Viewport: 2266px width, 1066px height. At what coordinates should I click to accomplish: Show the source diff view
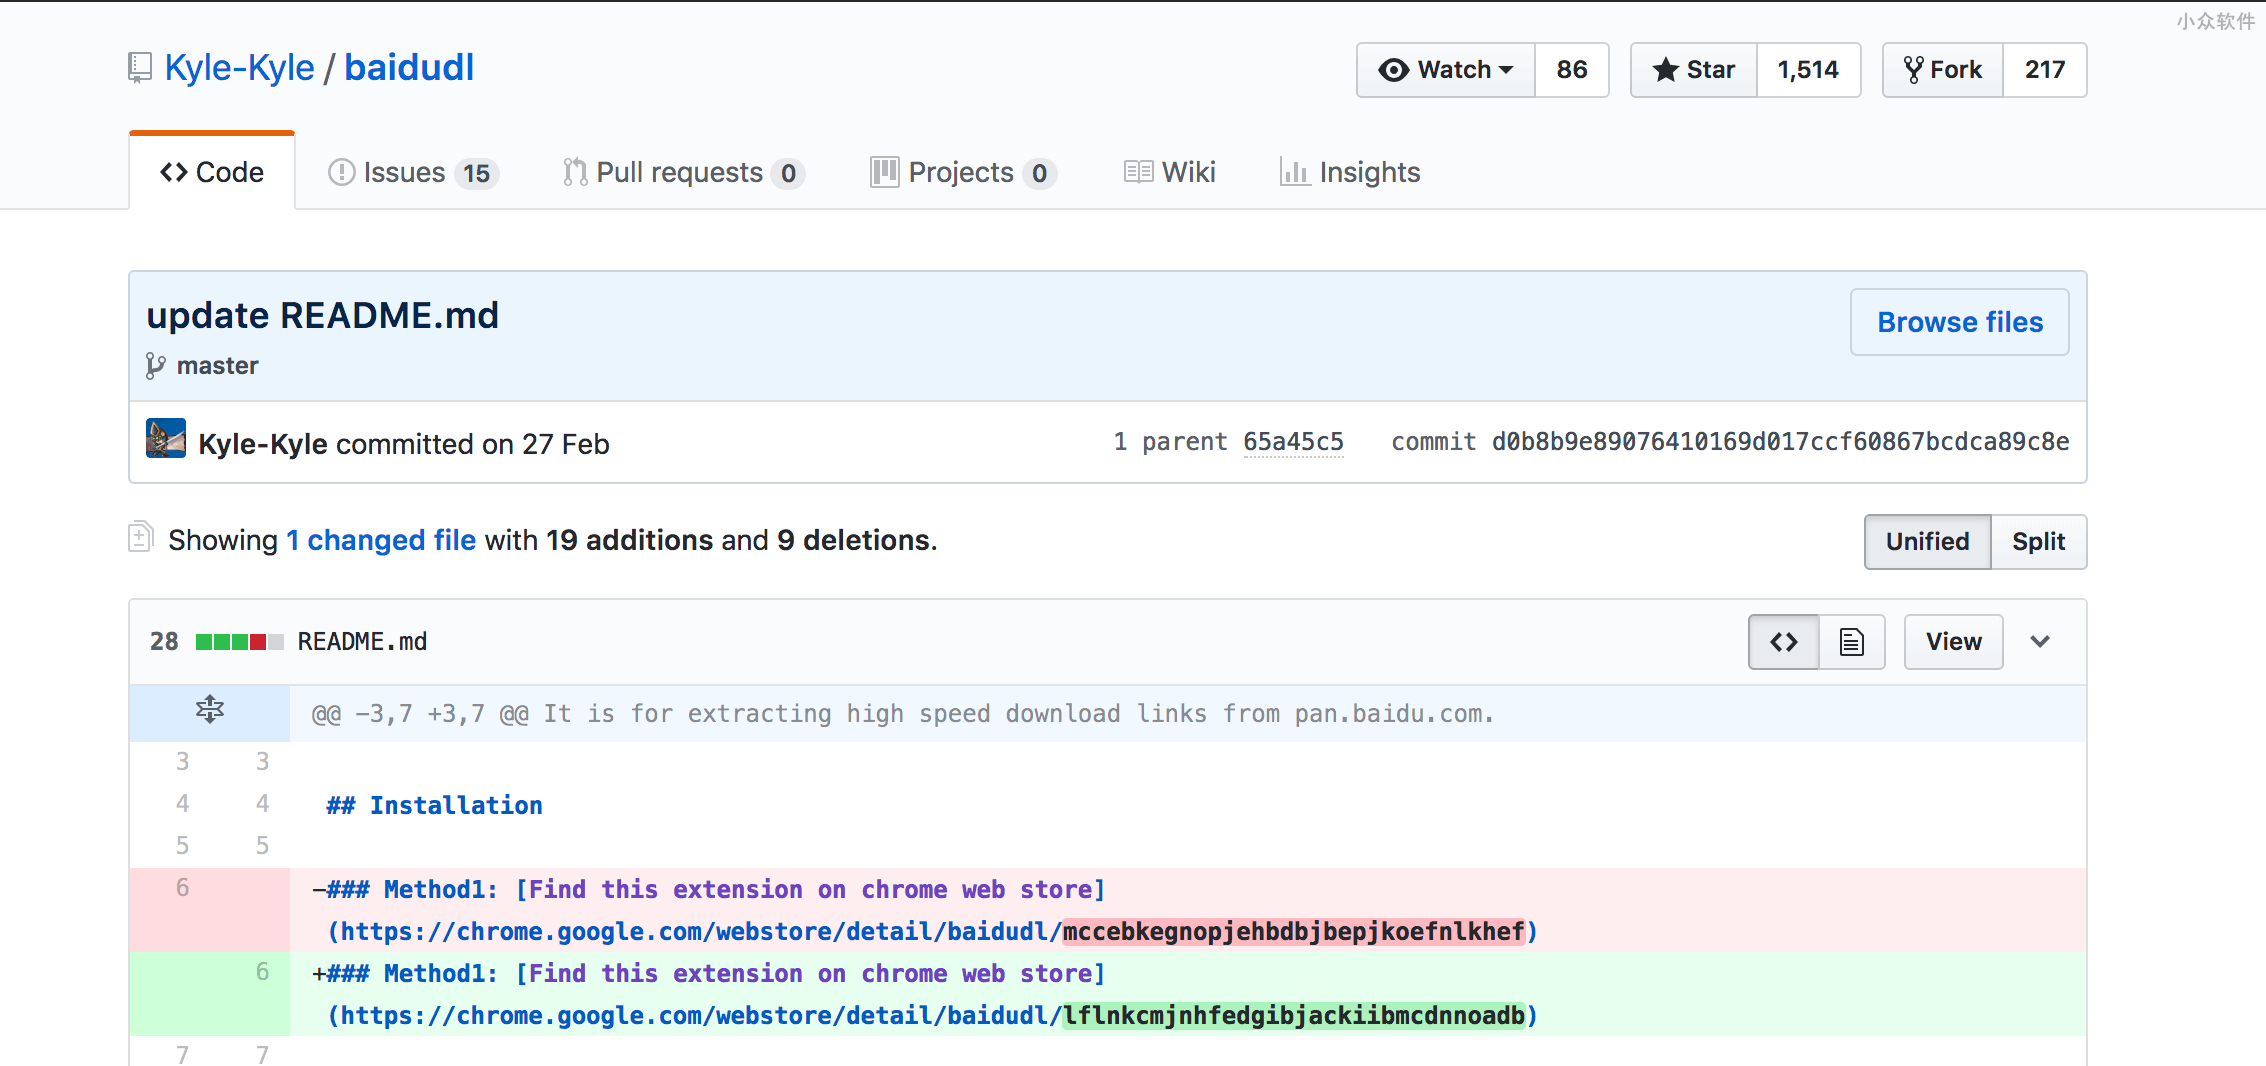pyautogui.click(x=1784, y=642)
